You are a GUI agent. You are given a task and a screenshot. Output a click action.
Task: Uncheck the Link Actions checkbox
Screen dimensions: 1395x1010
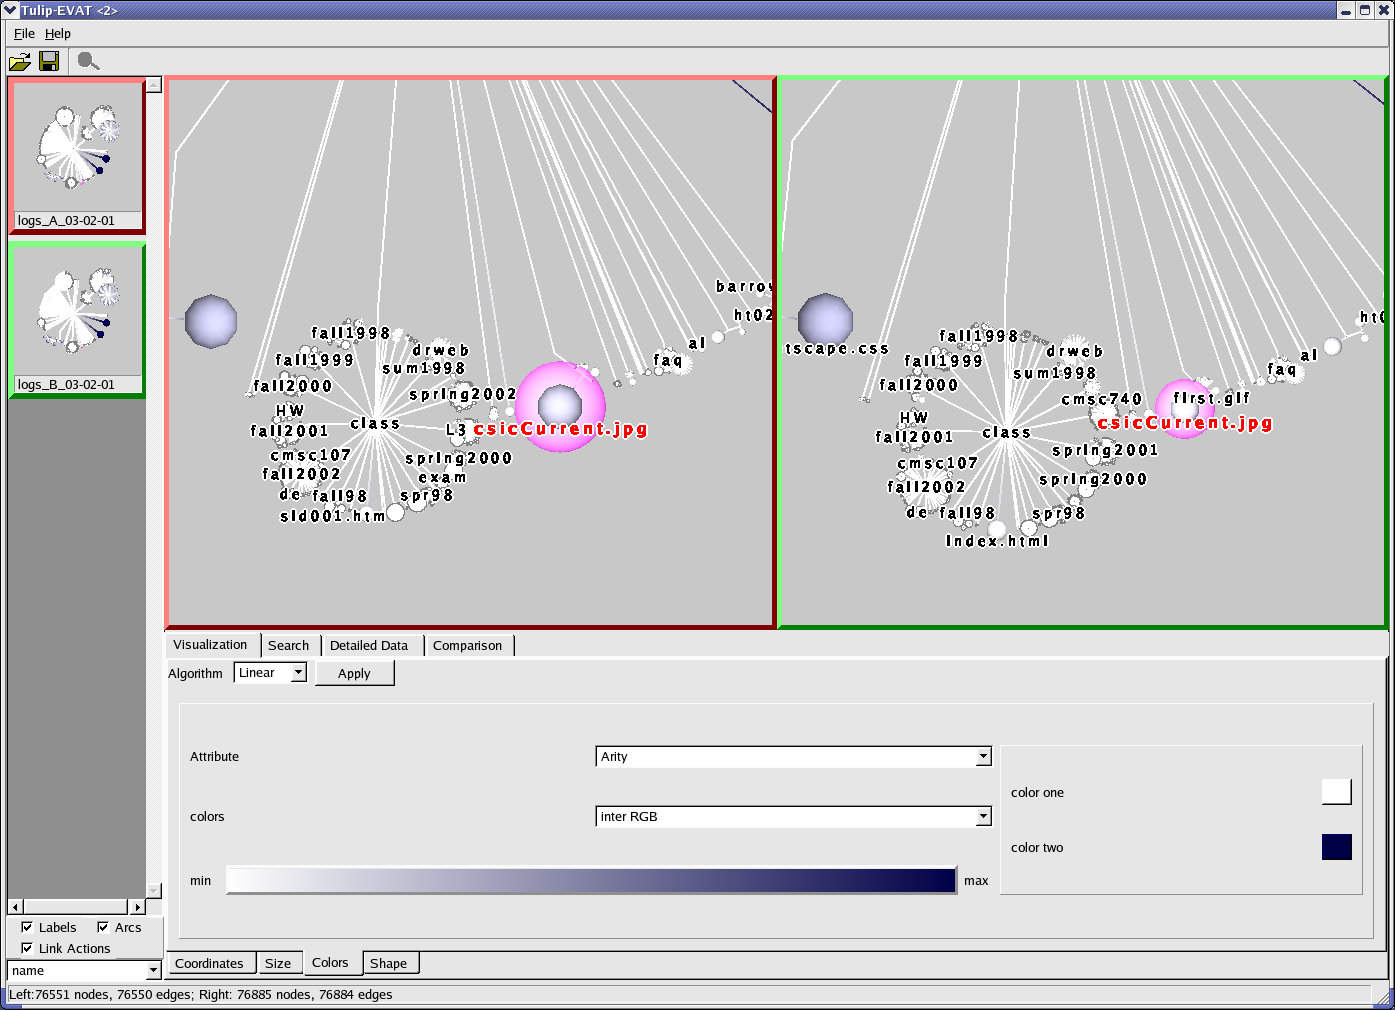click(x=27, y=948)
